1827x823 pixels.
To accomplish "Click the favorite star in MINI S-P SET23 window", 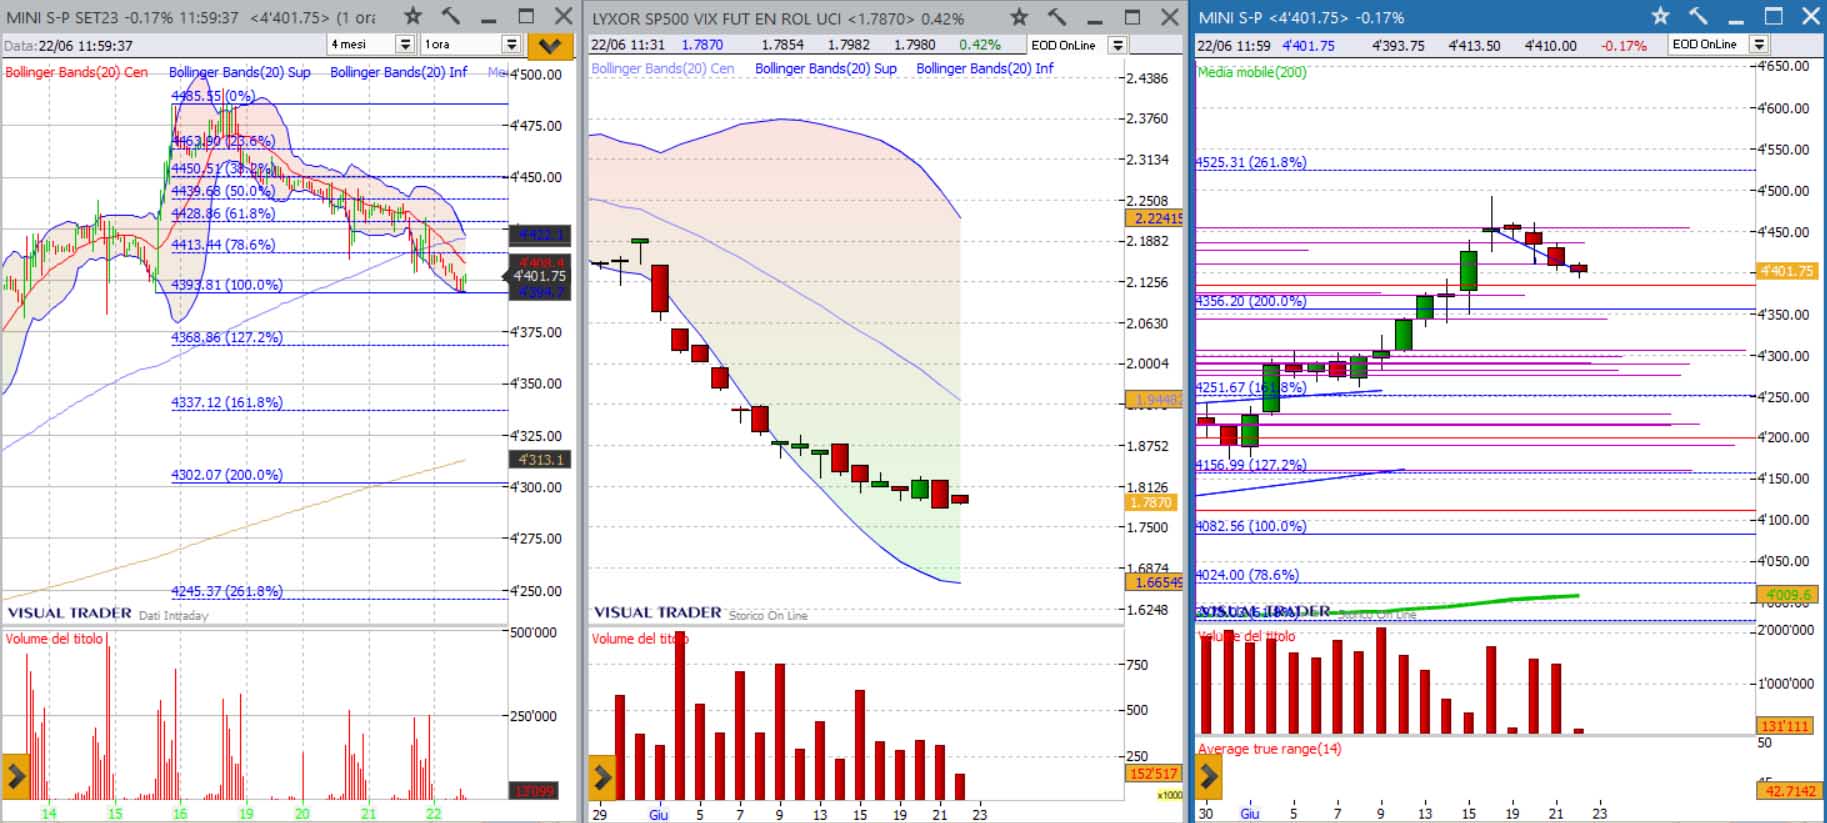I will pos(413,16).
